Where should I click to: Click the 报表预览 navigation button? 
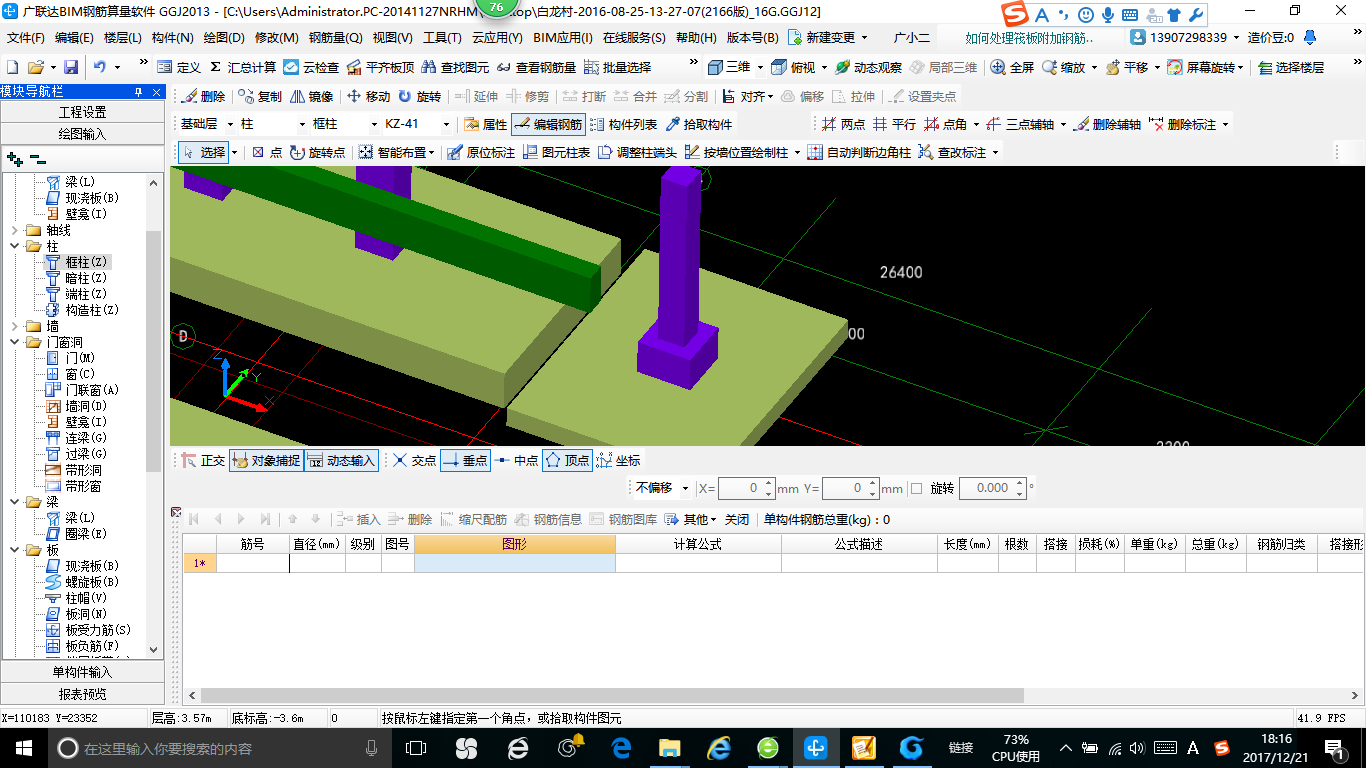coord(82,693)
